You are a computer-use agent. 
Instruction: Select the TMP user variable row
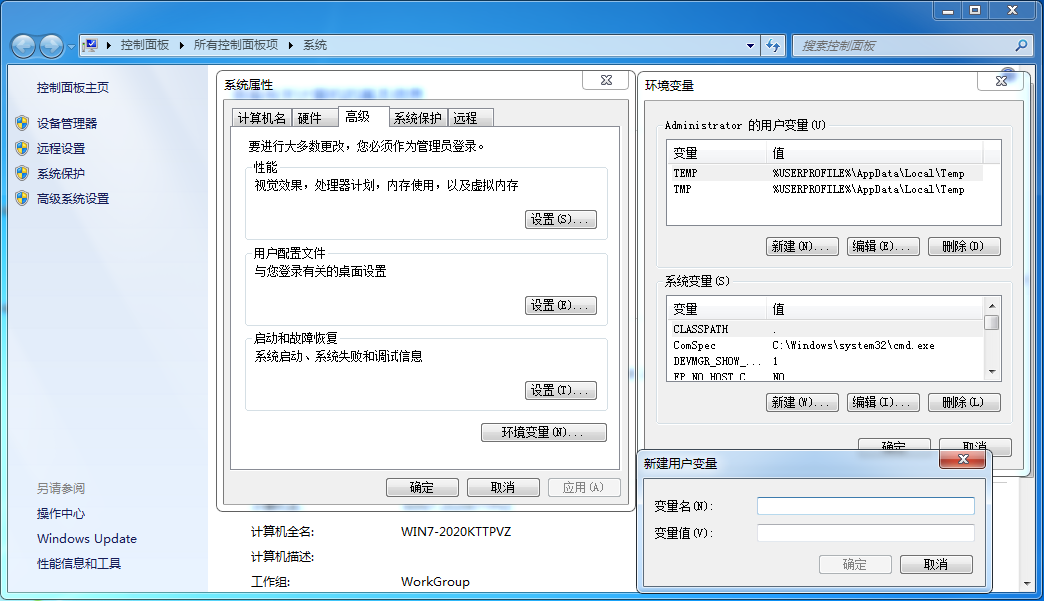coord(825,189)
